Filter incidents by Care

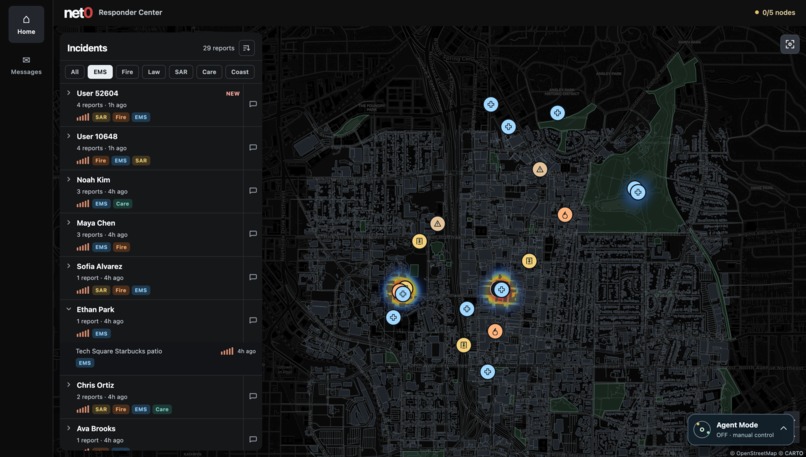click(209, 72)
